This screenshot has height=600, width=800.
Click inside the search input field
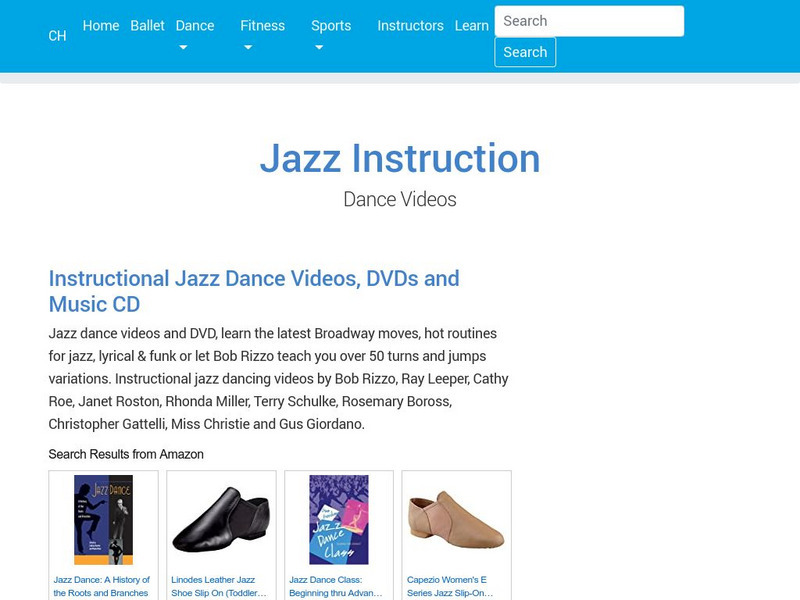coord(588,20)
